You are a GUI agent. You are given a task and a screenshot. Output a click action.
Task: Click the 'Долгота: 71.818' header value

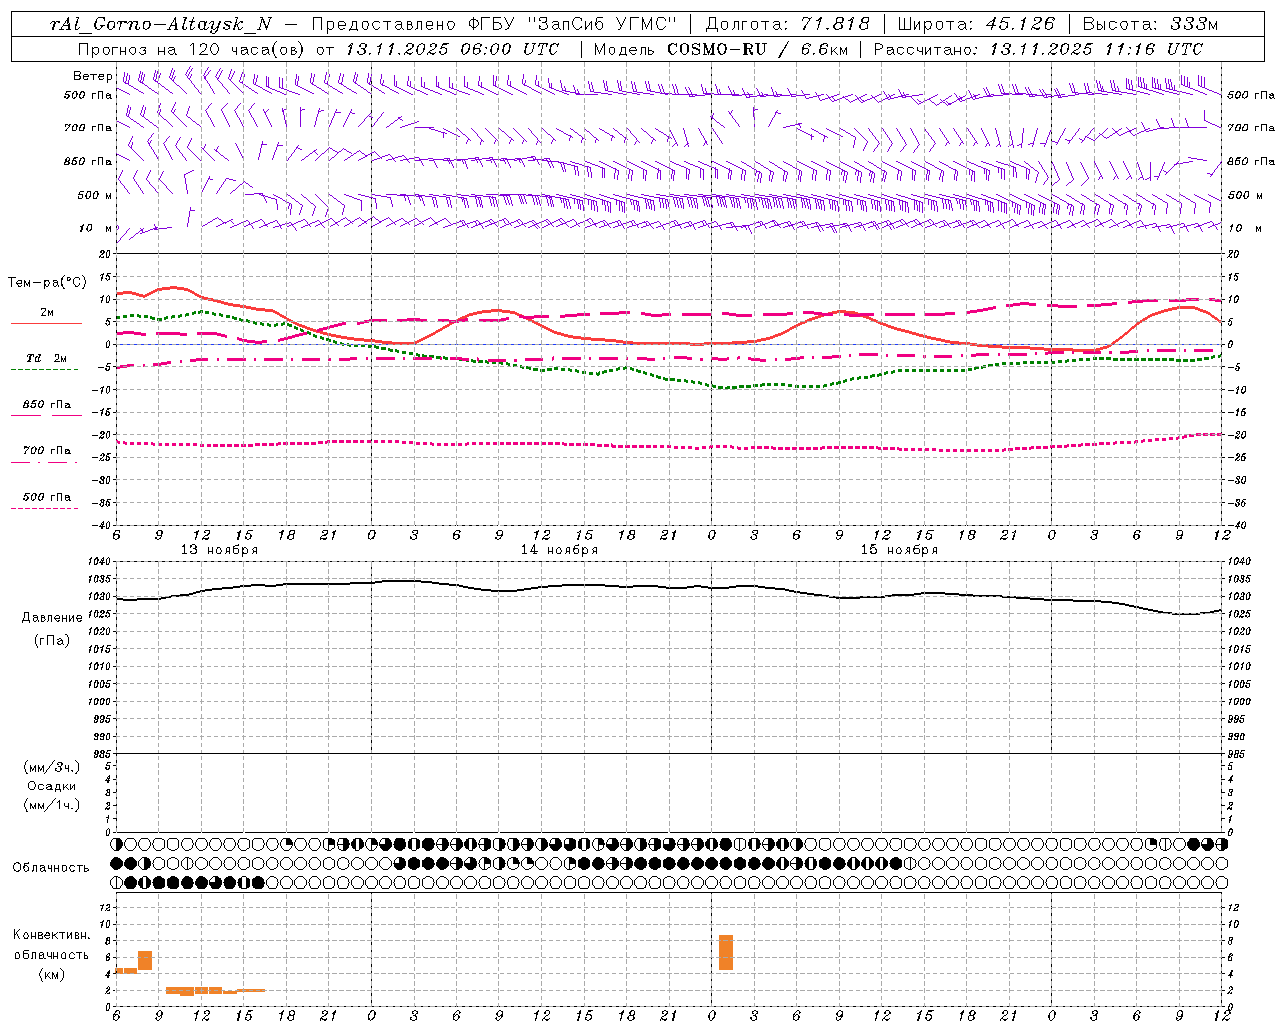pyautogui.click(x=788, y=24)
